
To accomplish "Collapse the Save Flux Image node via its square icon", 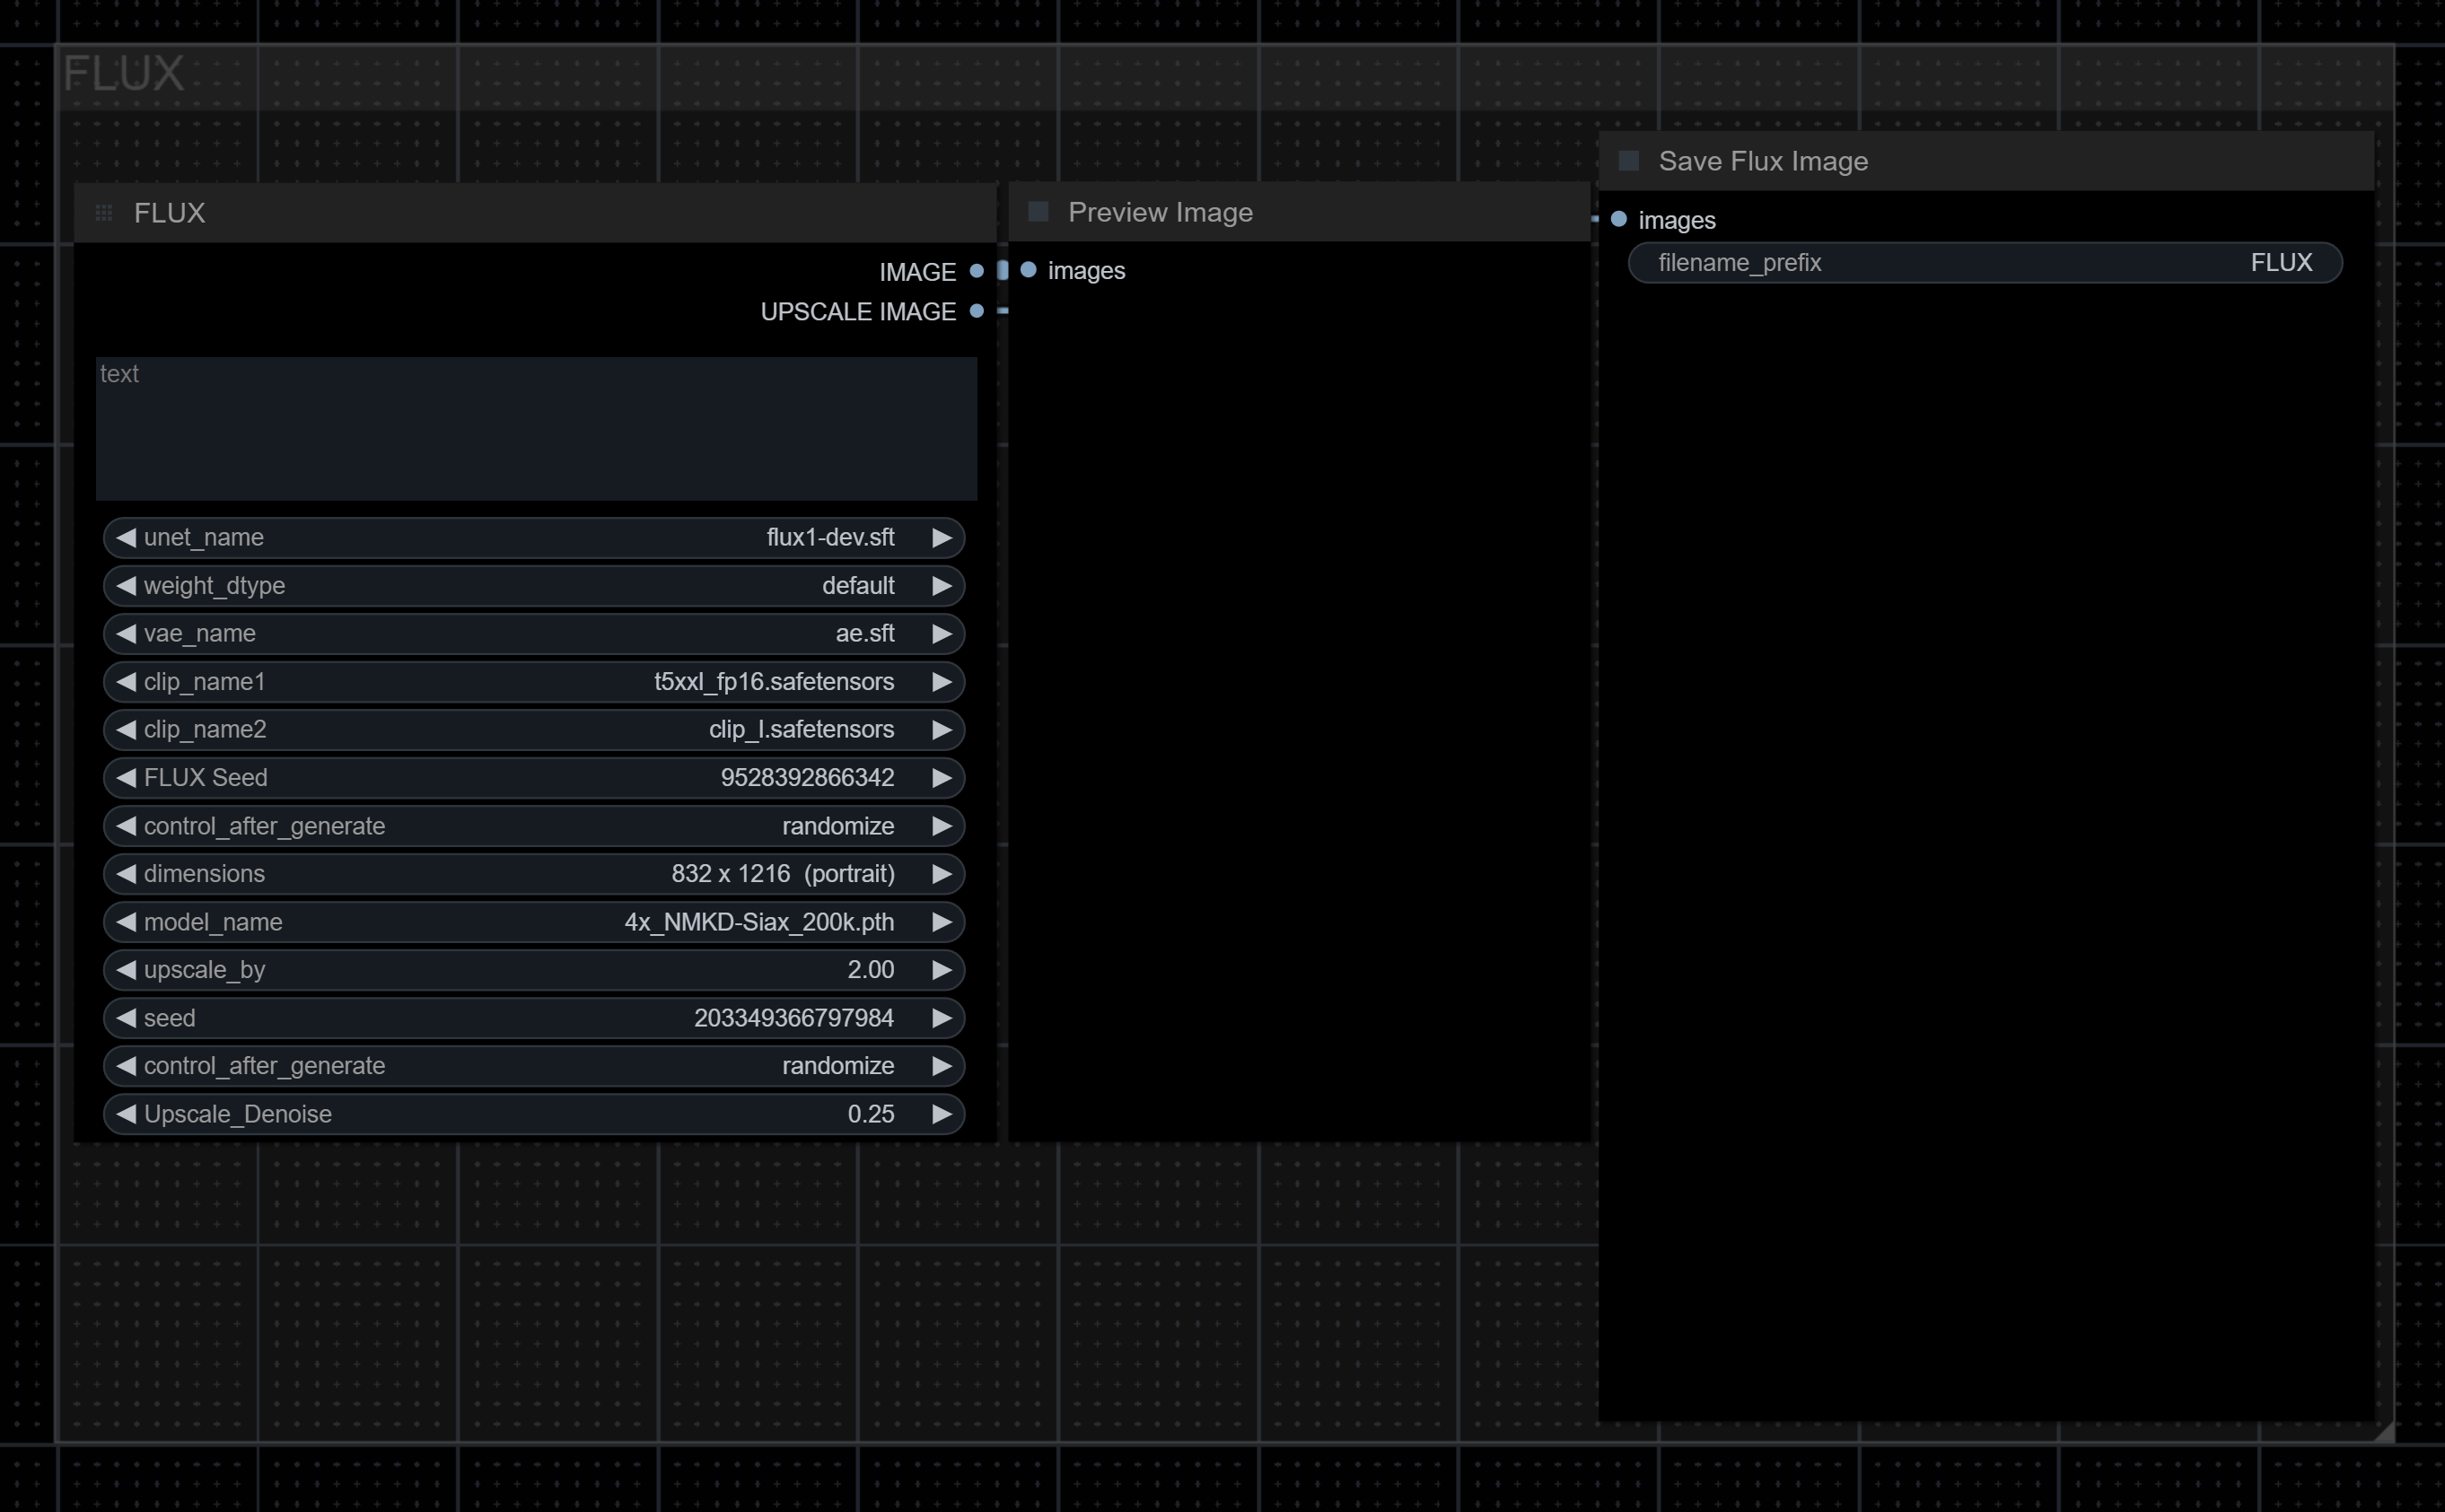I will coord(1628,161).
